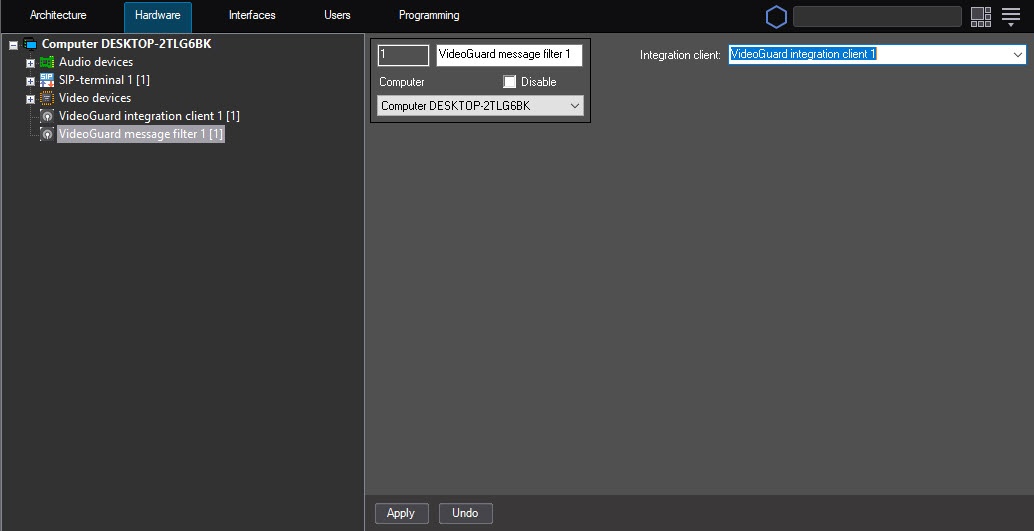Select Computer DESKTOP-2TLG6BK tree item

[127, 44]
